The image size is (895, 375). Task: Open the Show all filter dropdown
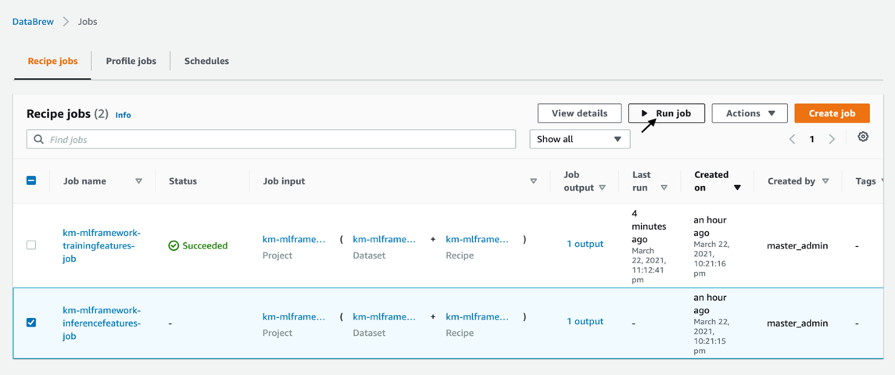tap(580, 139)
